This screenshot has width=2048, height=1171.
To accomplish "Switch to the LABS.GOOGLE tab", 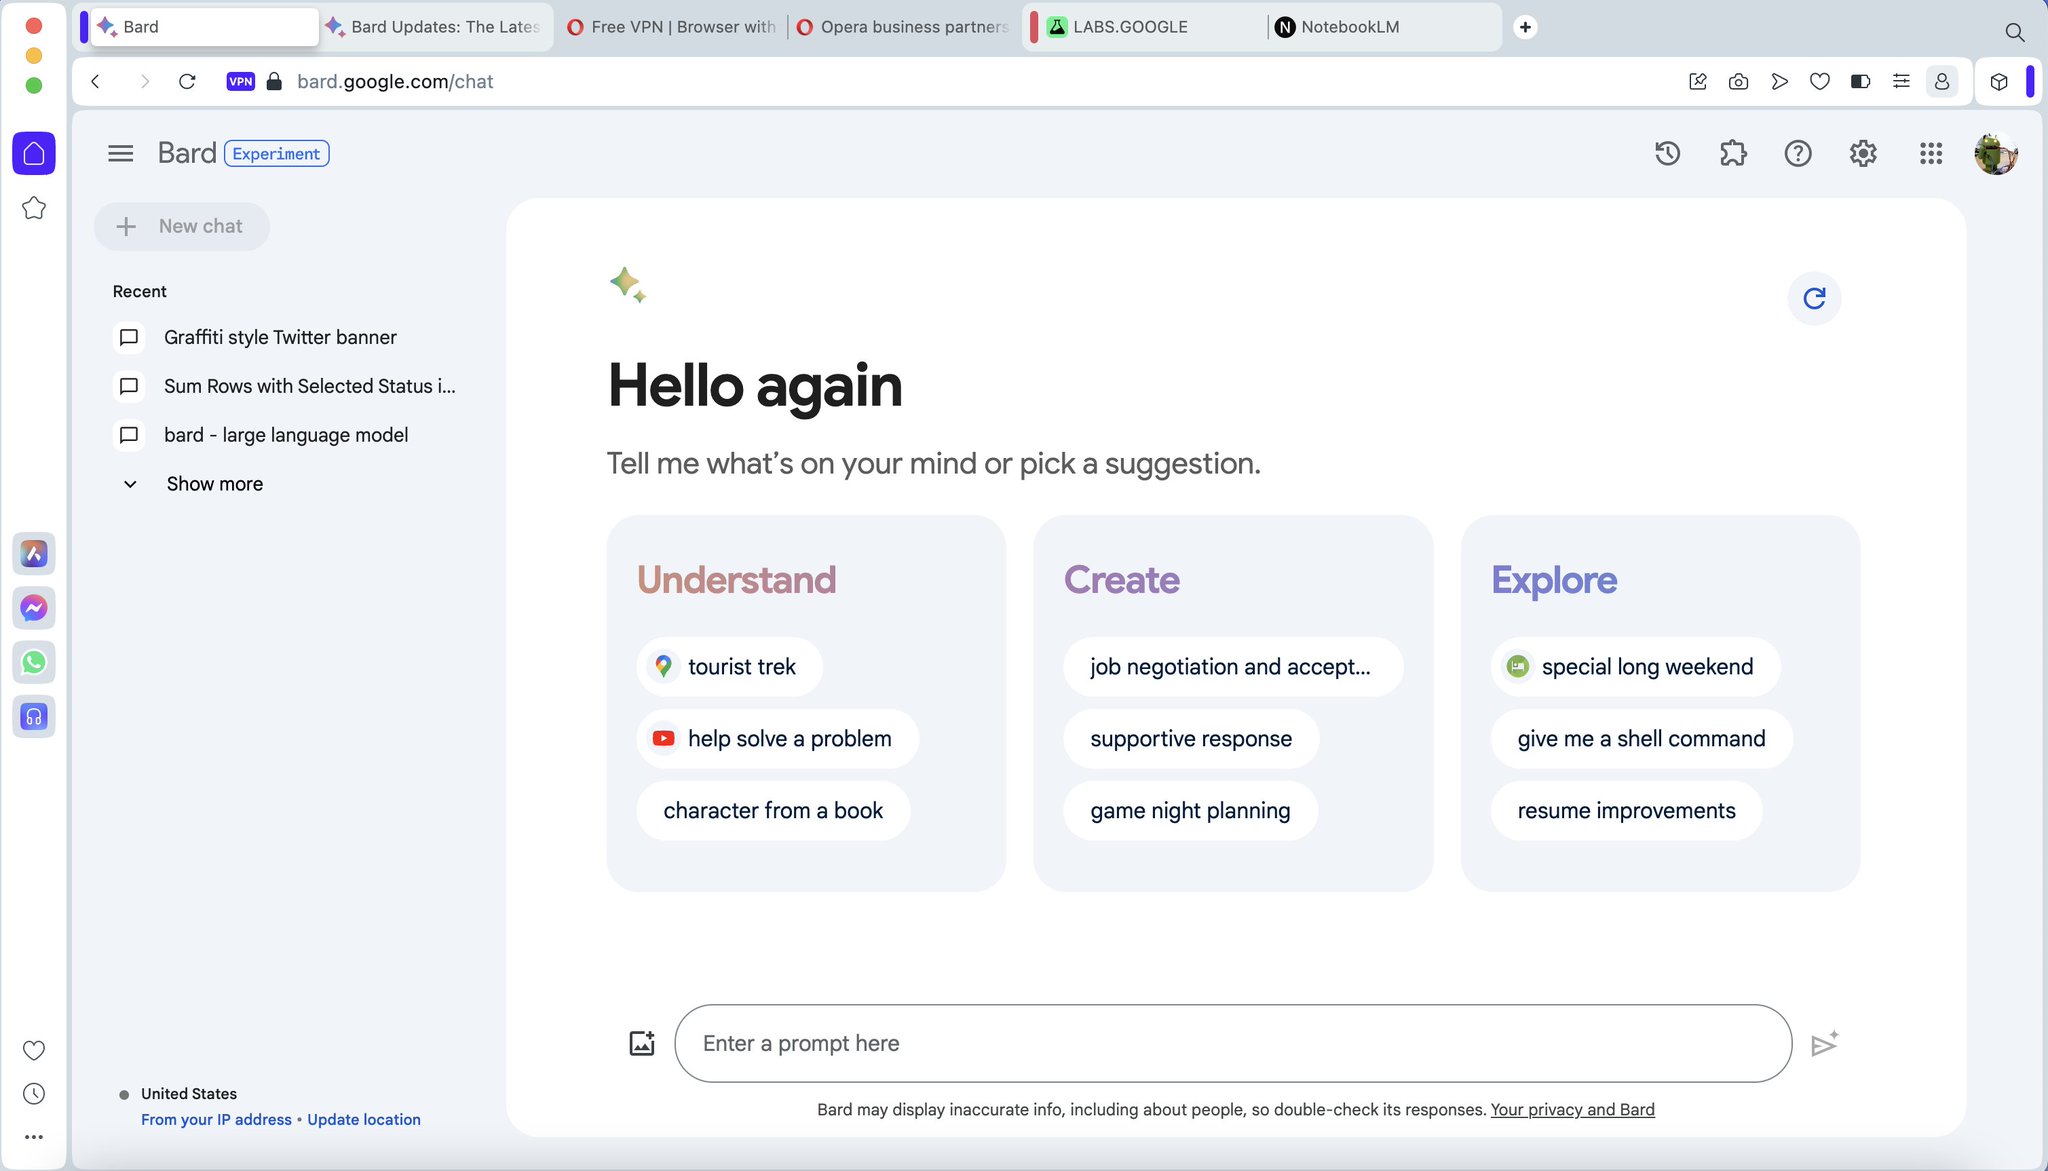I will coord(1150,27).
